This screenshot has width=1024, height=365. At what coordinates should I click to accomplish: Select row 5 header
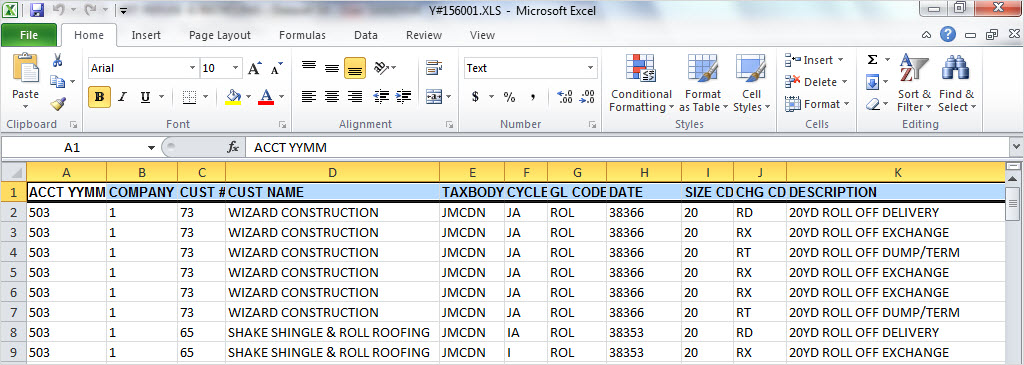tap(14, 272)
